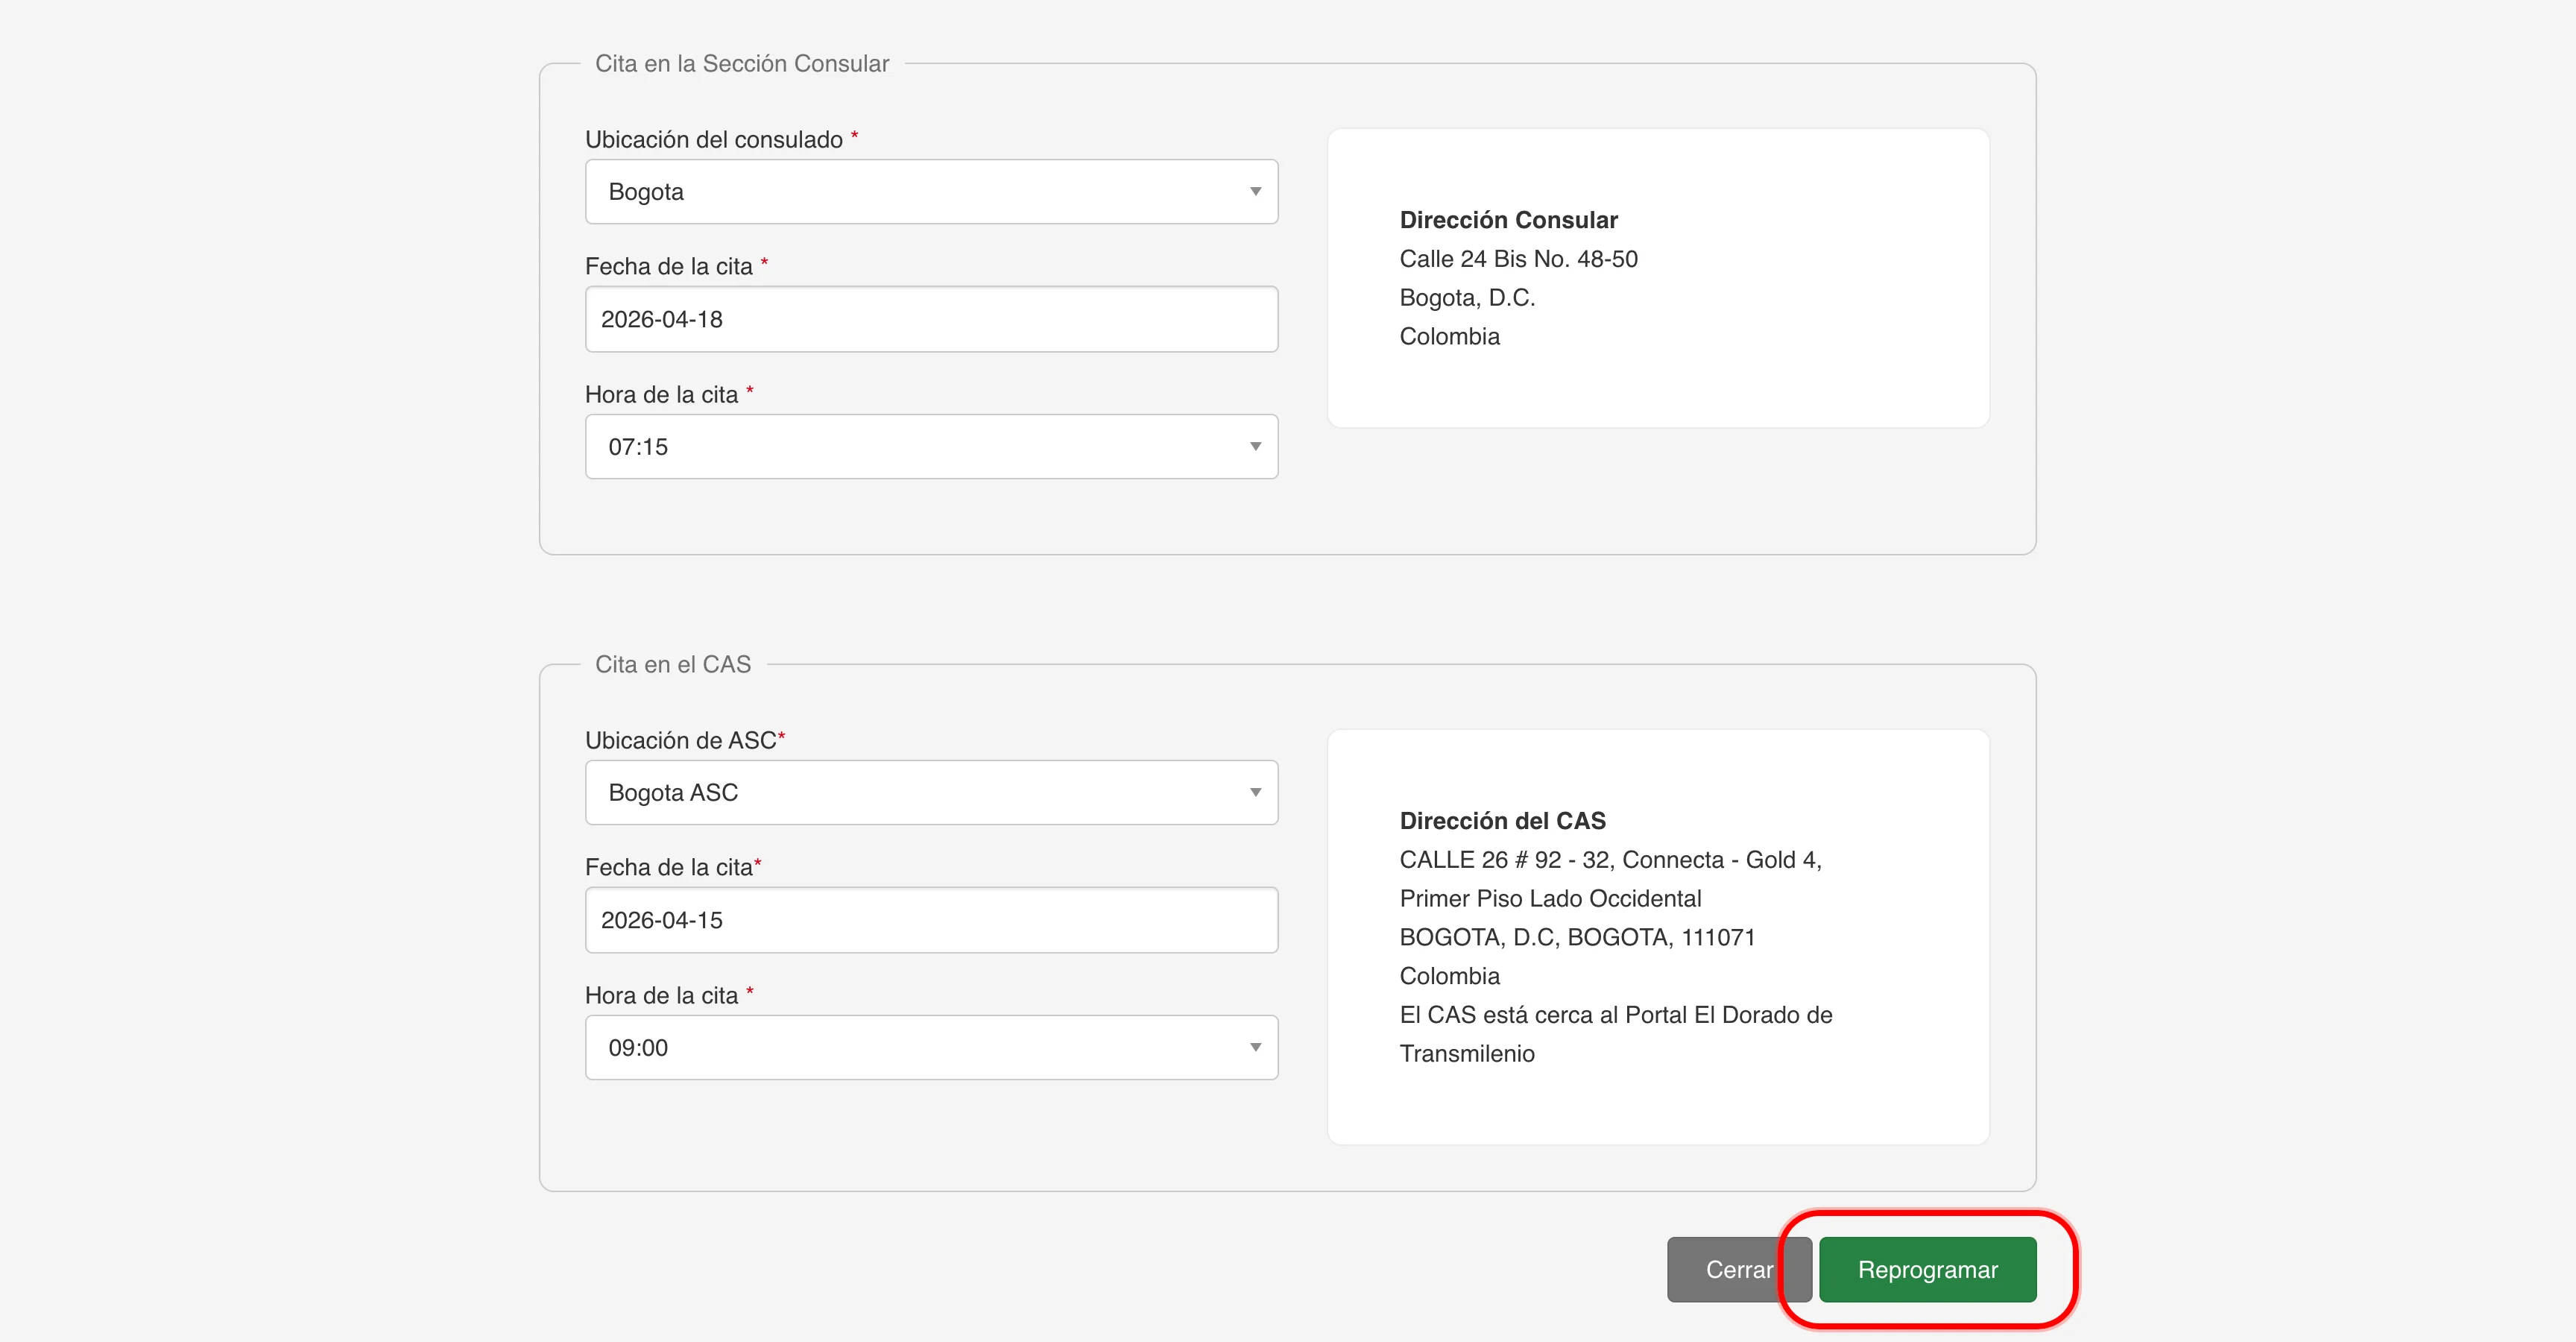Click the Cita en el CAS legend
This screenshot has width=2576, height=1342.
pos(672,665)
